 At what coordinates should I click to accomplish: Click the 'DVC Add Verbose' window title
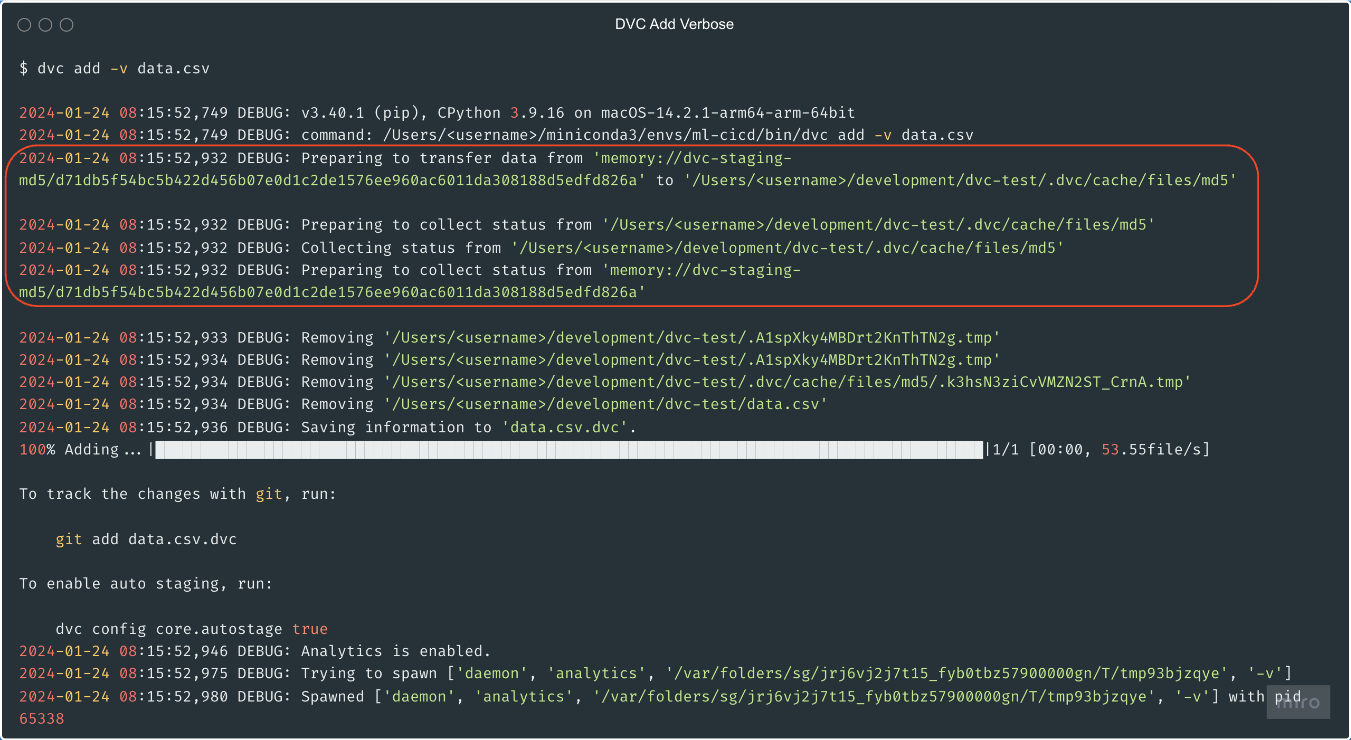(x=674, y=24)
